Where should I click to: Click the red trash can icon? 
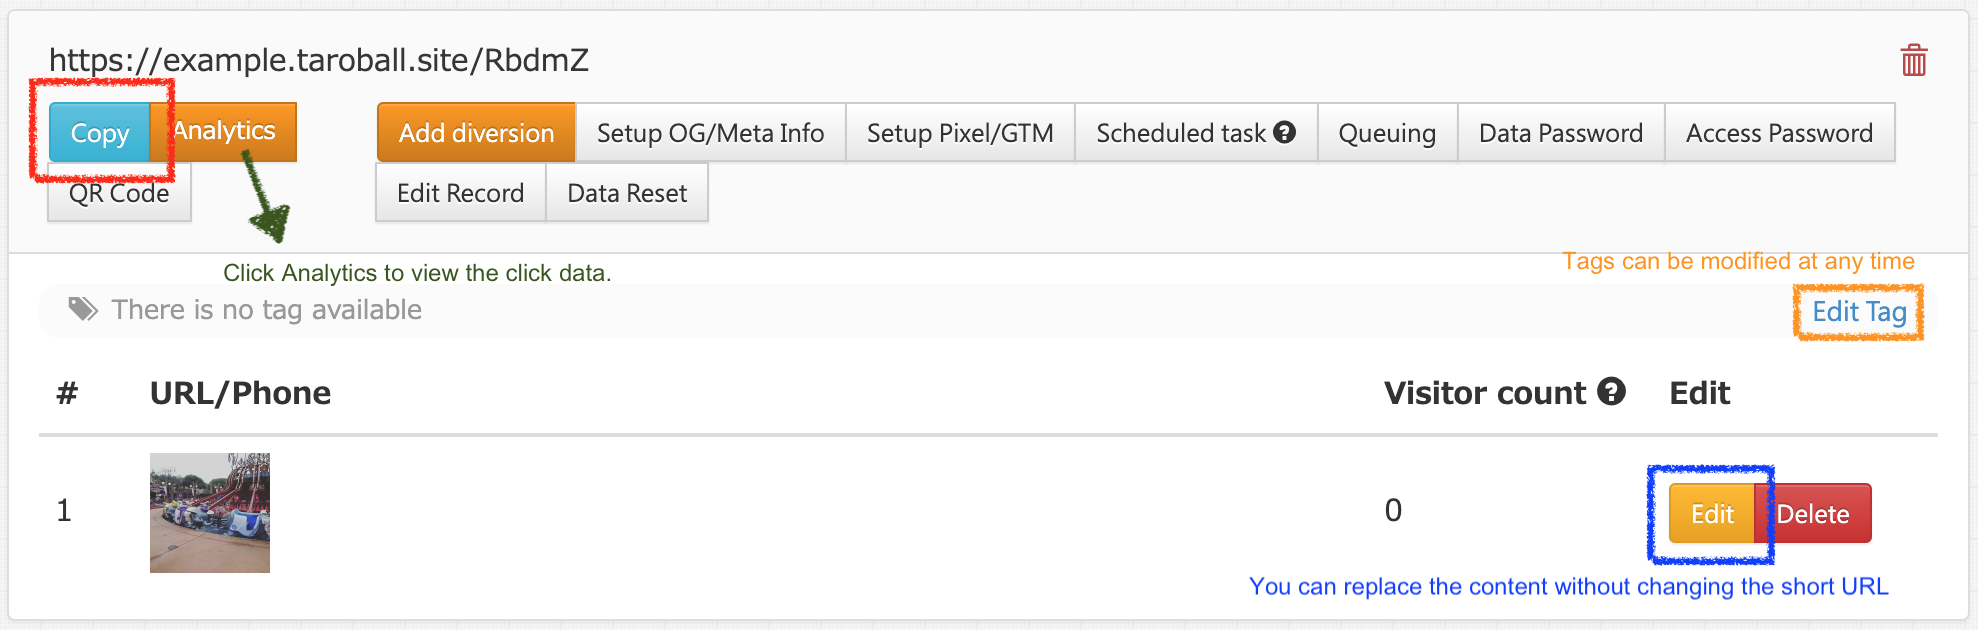(x=1914, y=60)
